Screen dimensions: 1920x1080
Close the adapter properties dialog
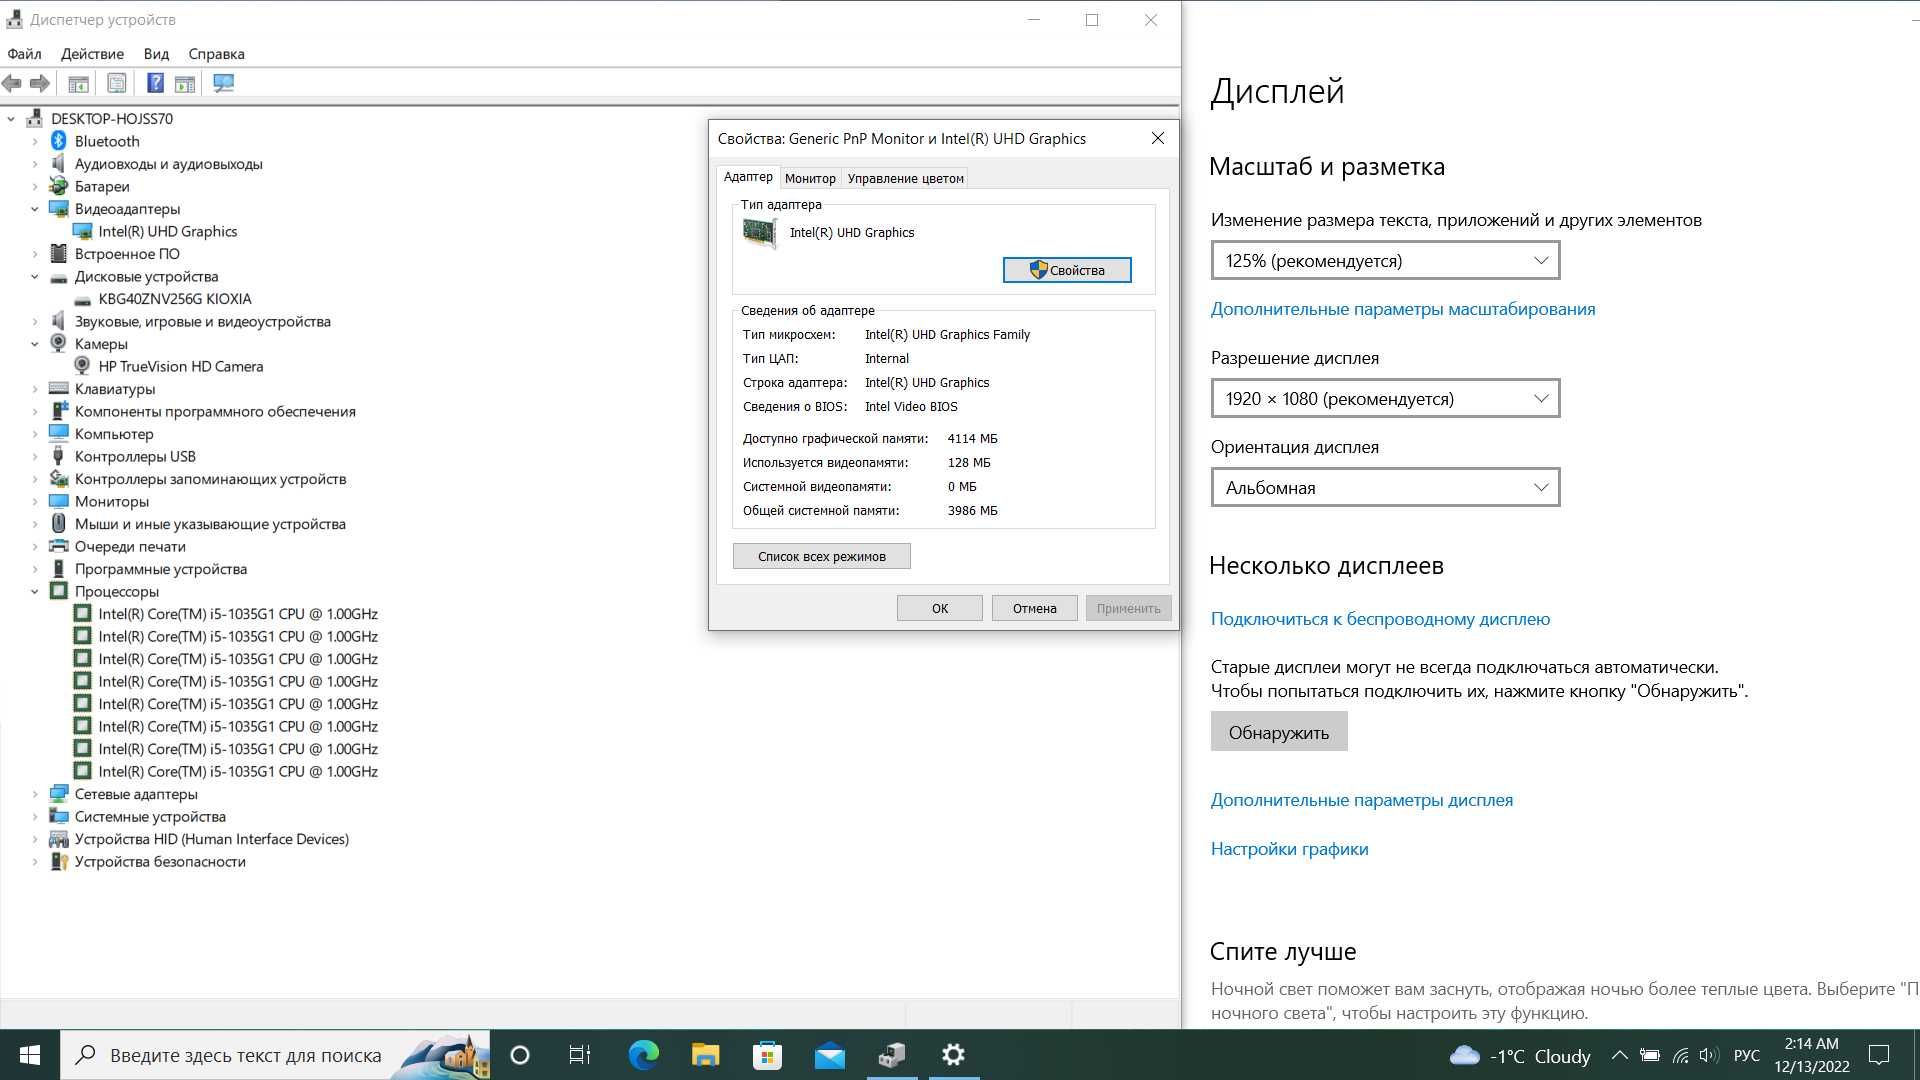(x=1157, y=139)
